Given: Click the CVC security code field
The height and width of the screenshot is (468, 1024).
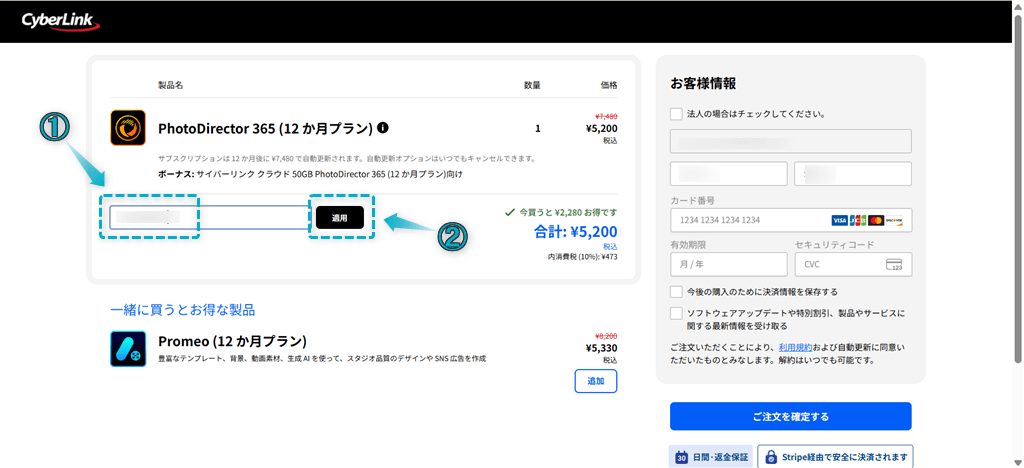Looking at the screenshot, I should coord(853,264).
